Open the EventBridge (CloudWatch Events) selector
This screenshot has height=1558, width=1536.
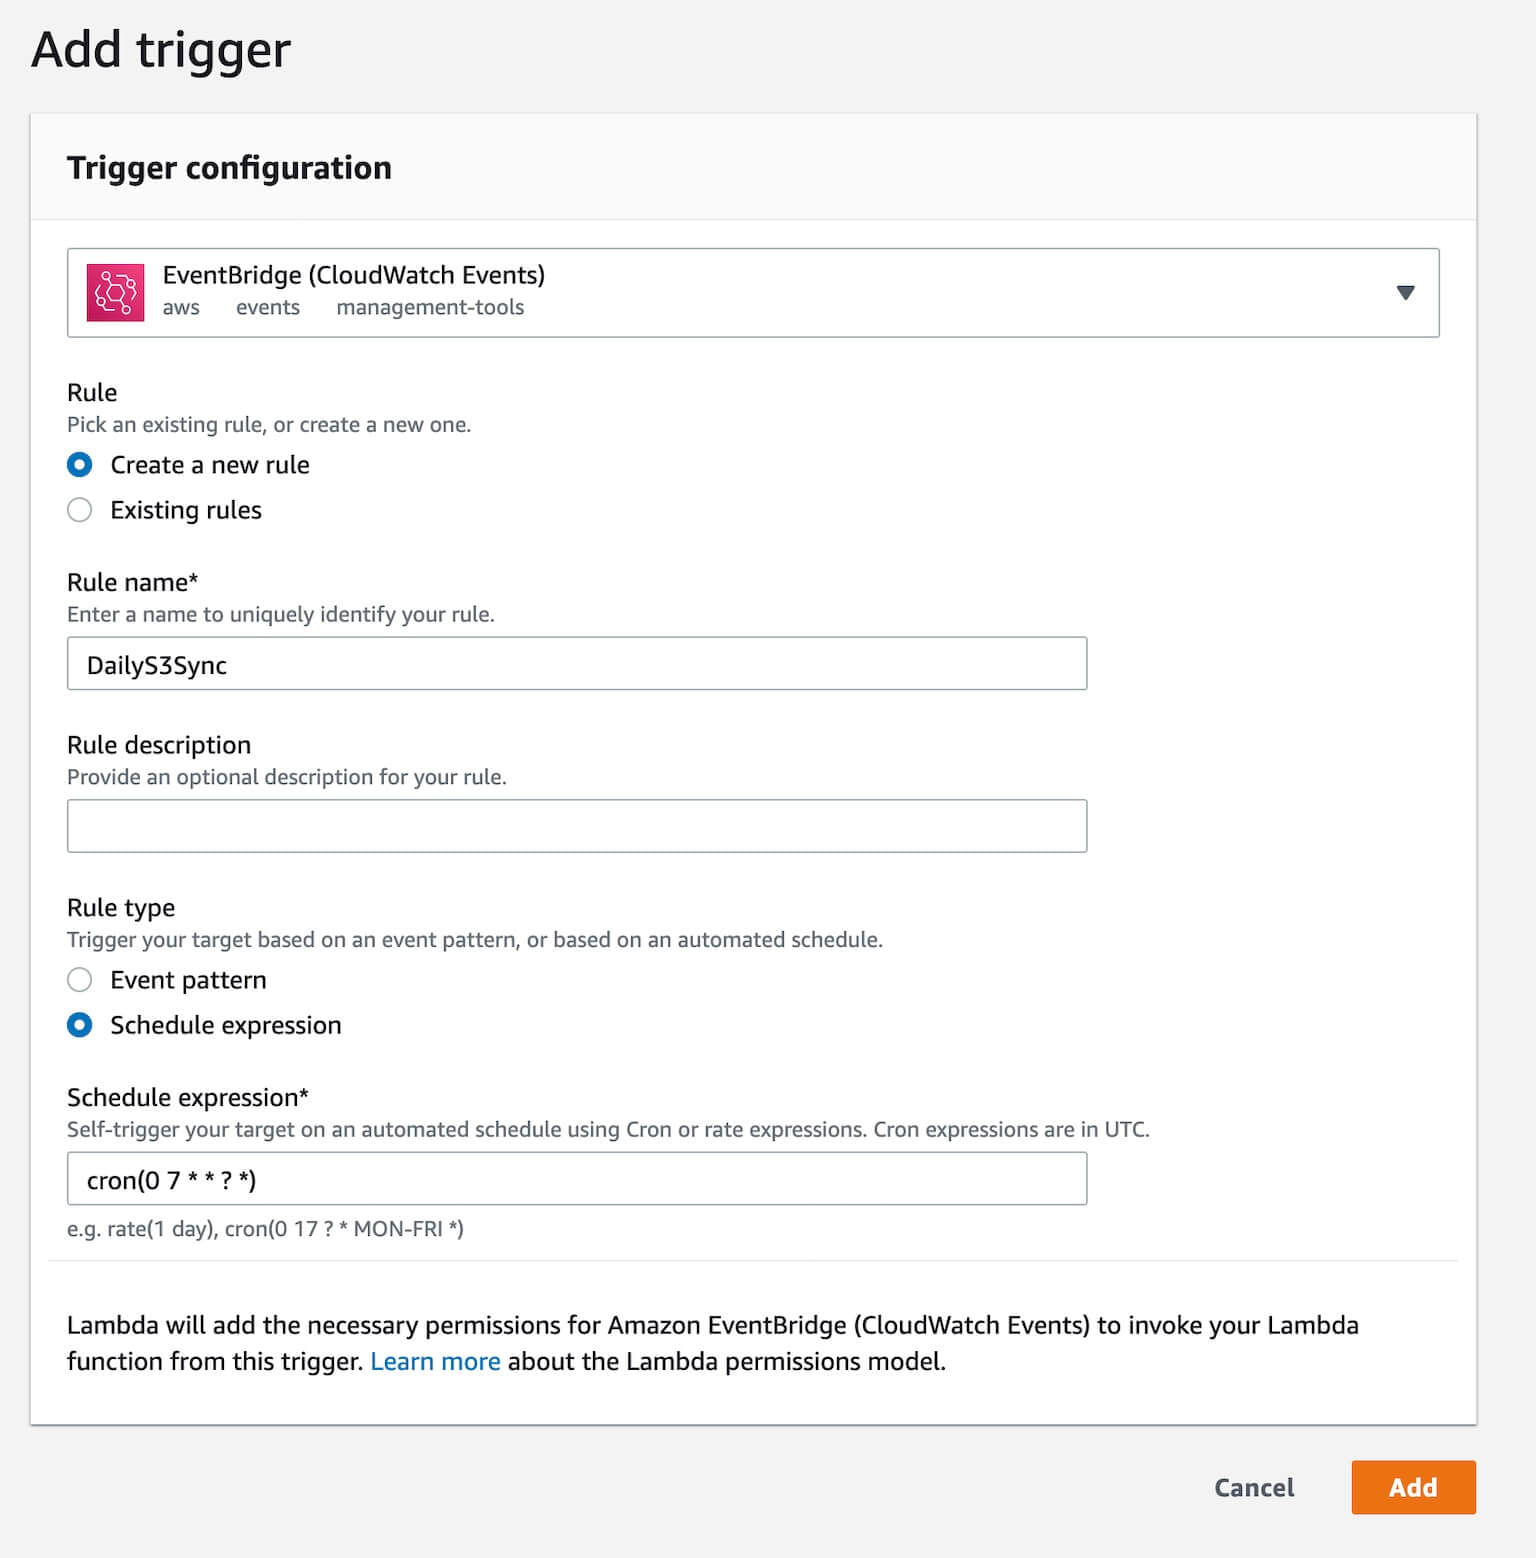(x=753, y=293)
